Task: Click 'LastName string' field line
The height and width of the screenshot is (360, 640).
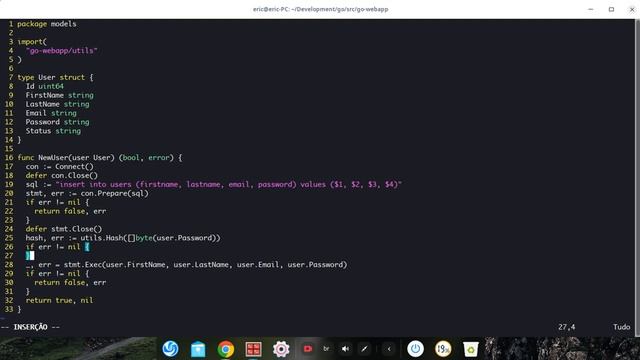Action: click(x=58, y=104)
